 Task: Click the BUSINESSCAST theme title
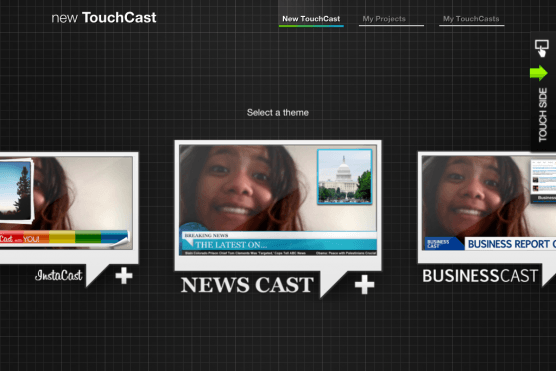(x=480, y=276)
